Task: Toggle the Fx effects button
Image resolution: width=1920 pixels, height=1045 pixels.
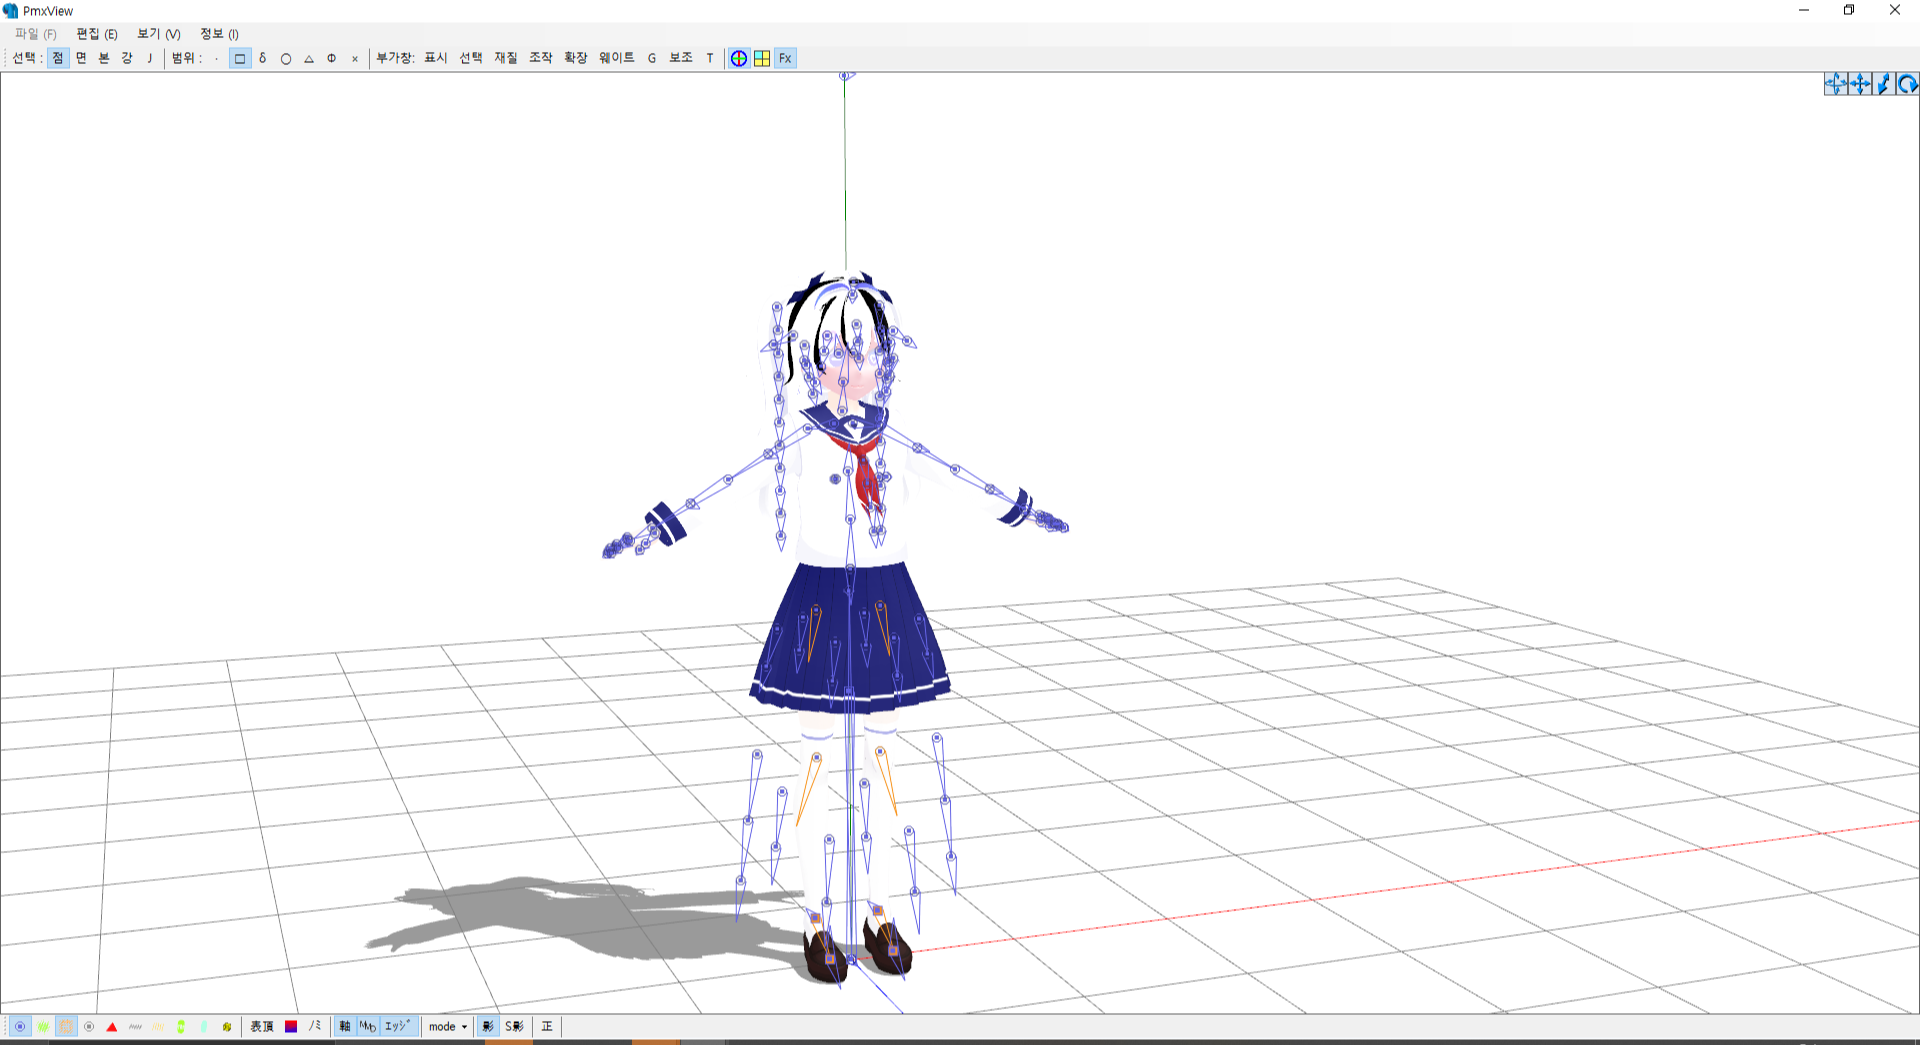Action: (x=786, y=58)
